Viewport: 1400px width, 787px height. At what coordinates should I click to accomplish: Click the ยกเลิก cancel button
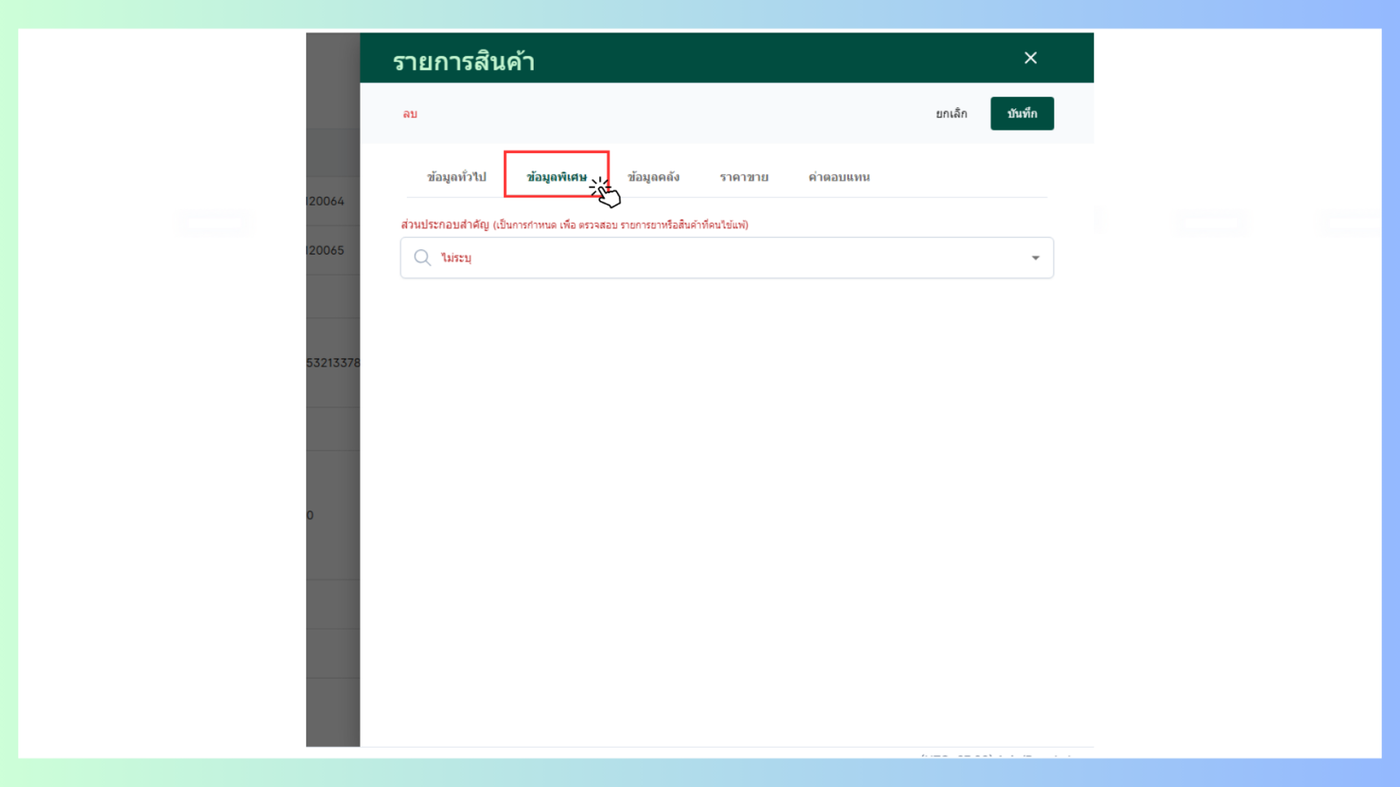pyautogui.click(x=951, y=114)
